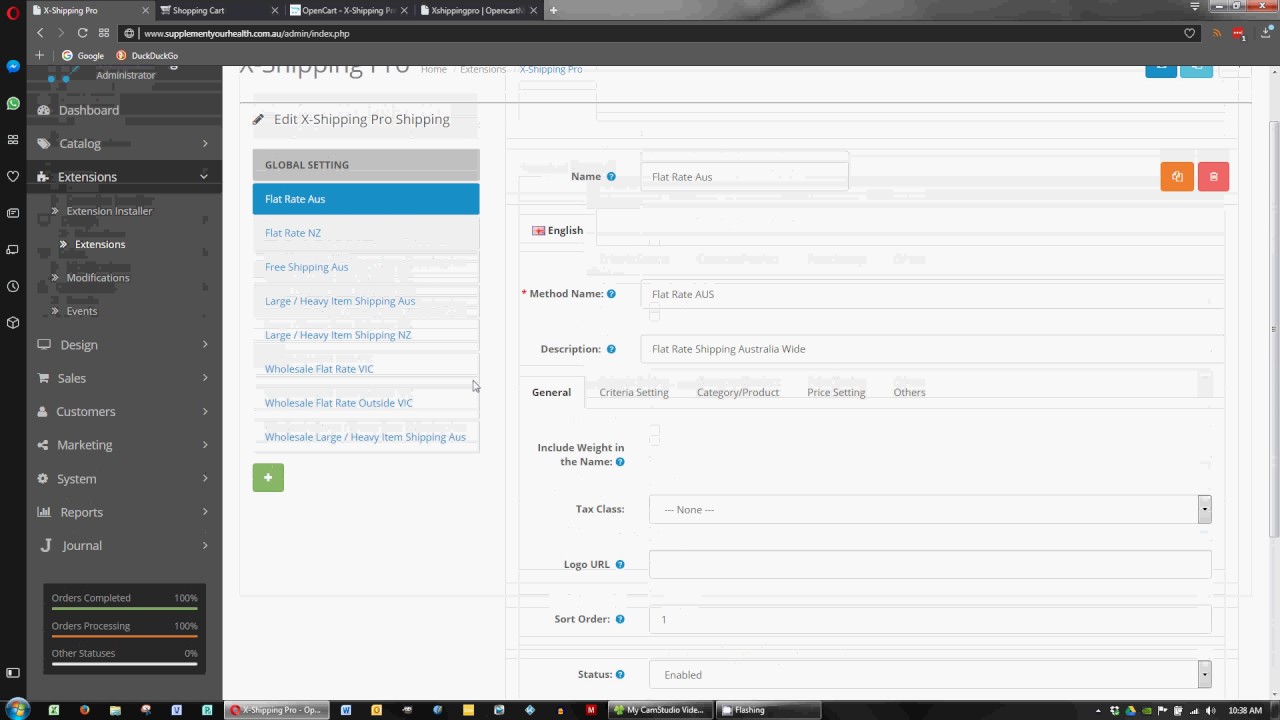Viewport: 1280px width, 720px height.
Task: Open CamStudio Video taskbar item
Action: 660,710
